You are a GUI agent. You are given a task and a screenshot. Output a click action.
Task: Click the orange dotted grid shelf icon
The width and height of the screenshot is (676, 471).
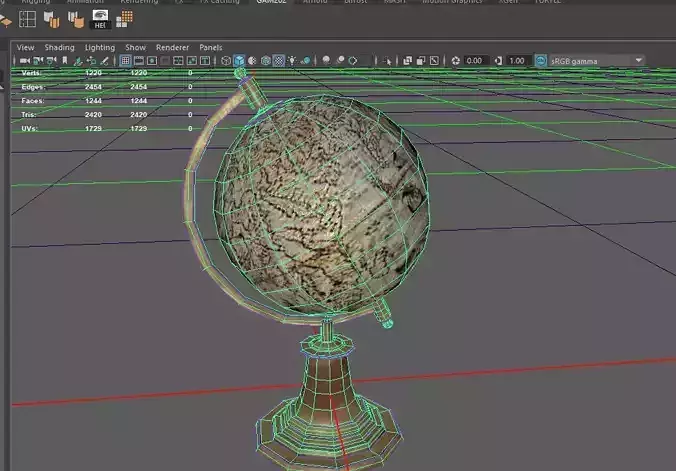click(x=125, y=19)
